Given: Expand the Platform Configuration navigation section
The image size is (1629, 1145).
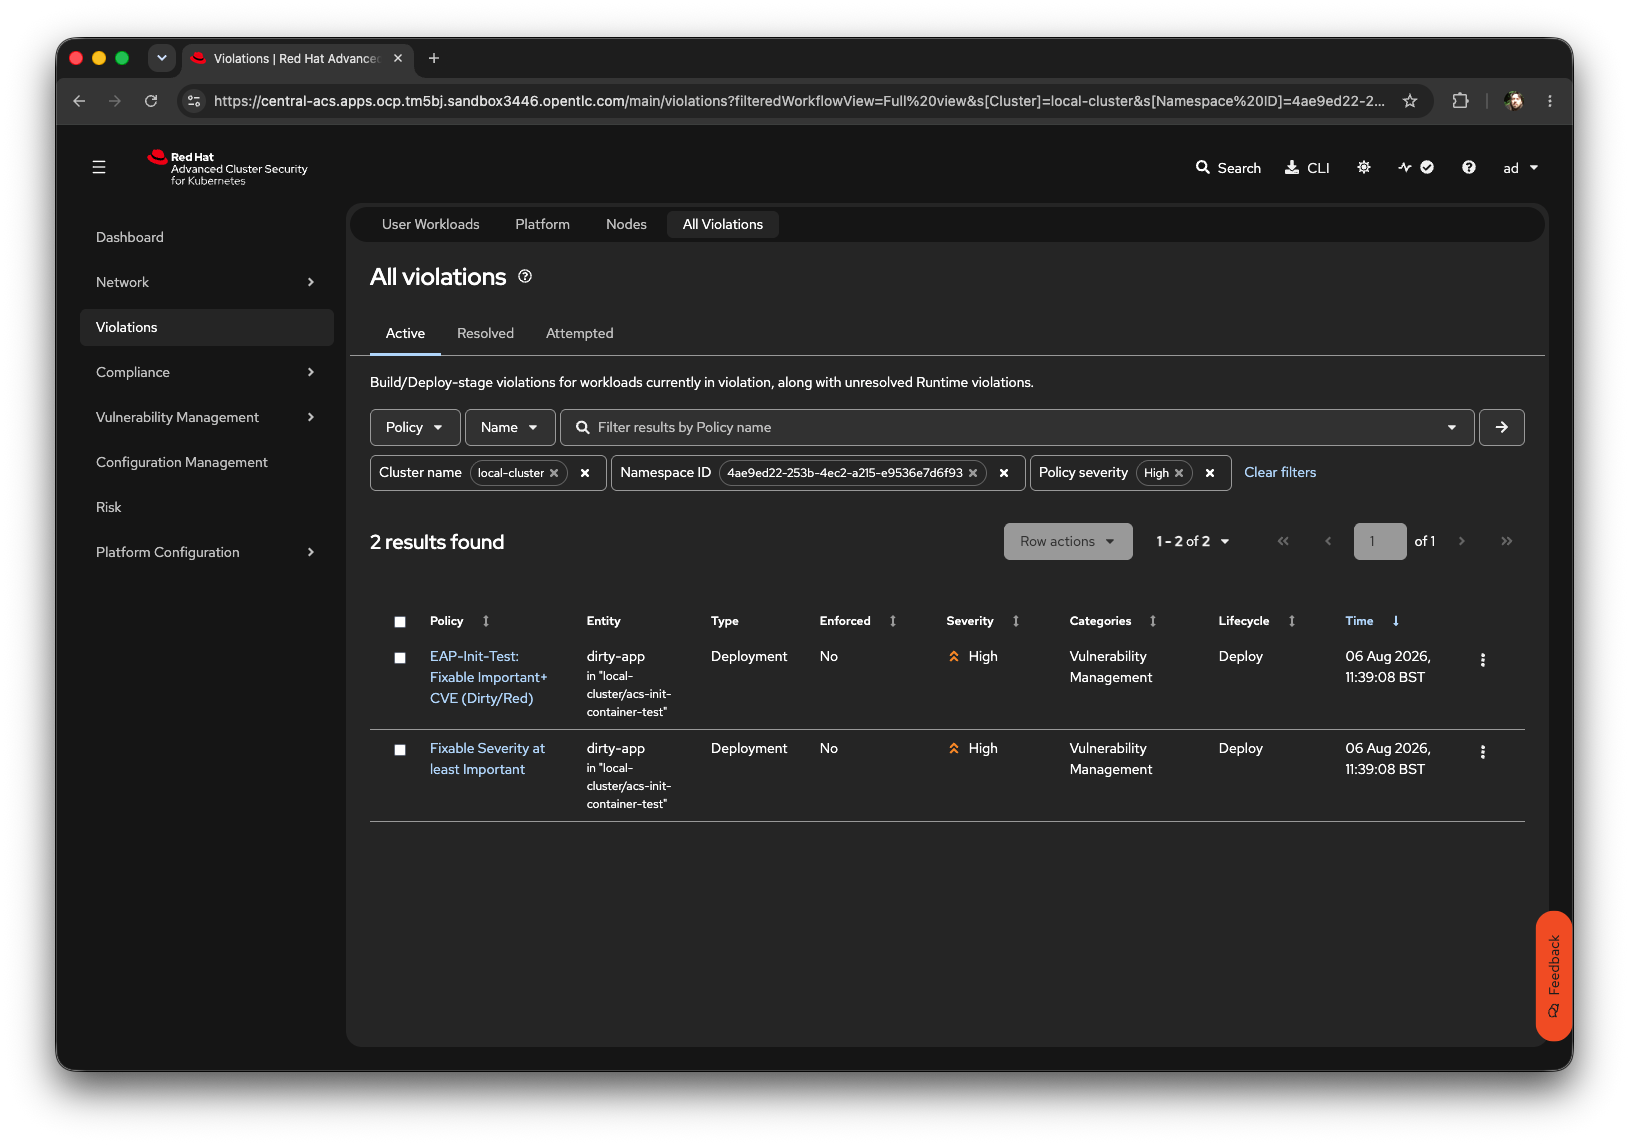Looking at the screenshot, I should tap(206, 552).
